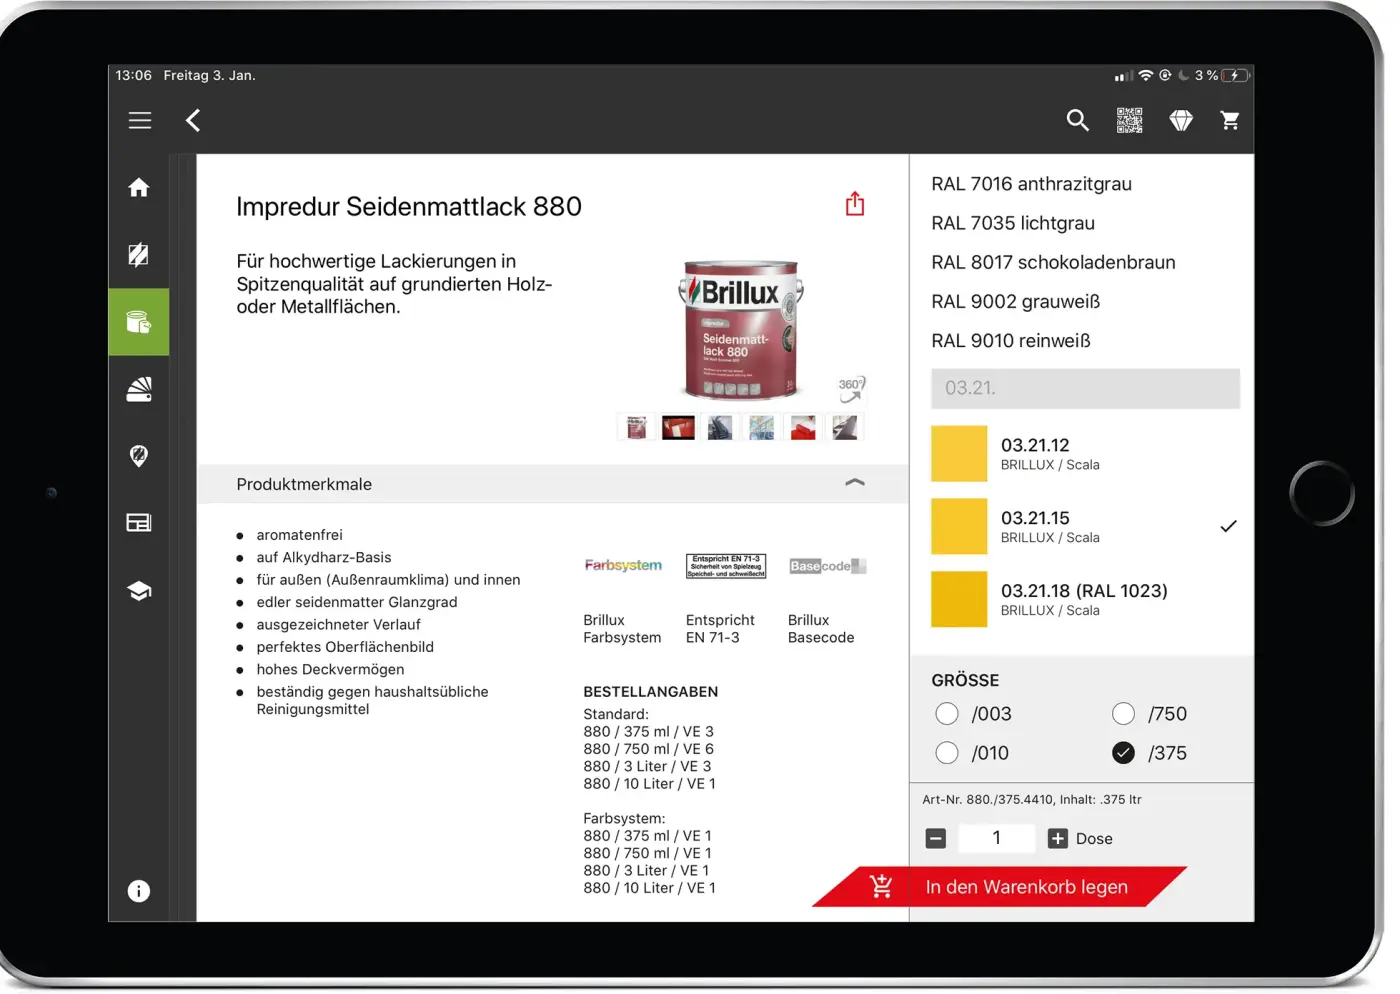Open the graduation cap sidebar icon
This screenshot has height=994, width=1400.
pyautogui.click(x=139, y=591)
